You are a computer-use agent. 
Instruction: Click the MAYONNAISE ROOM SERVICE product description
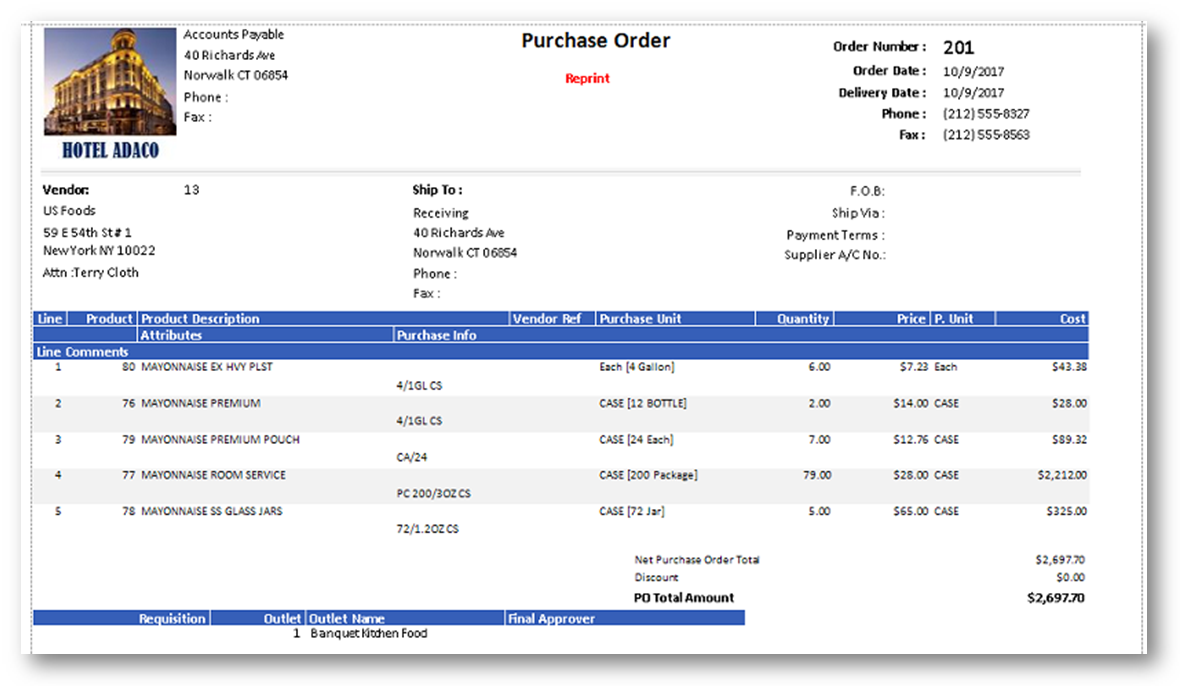click(x=213, y=475)
